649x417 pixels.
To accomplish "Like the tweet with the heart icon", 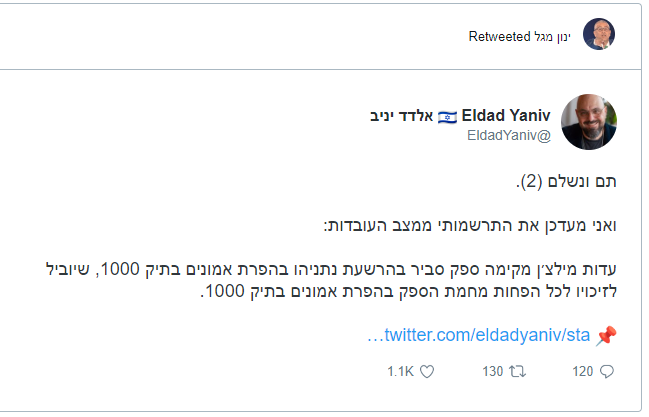I will point(427,371).
